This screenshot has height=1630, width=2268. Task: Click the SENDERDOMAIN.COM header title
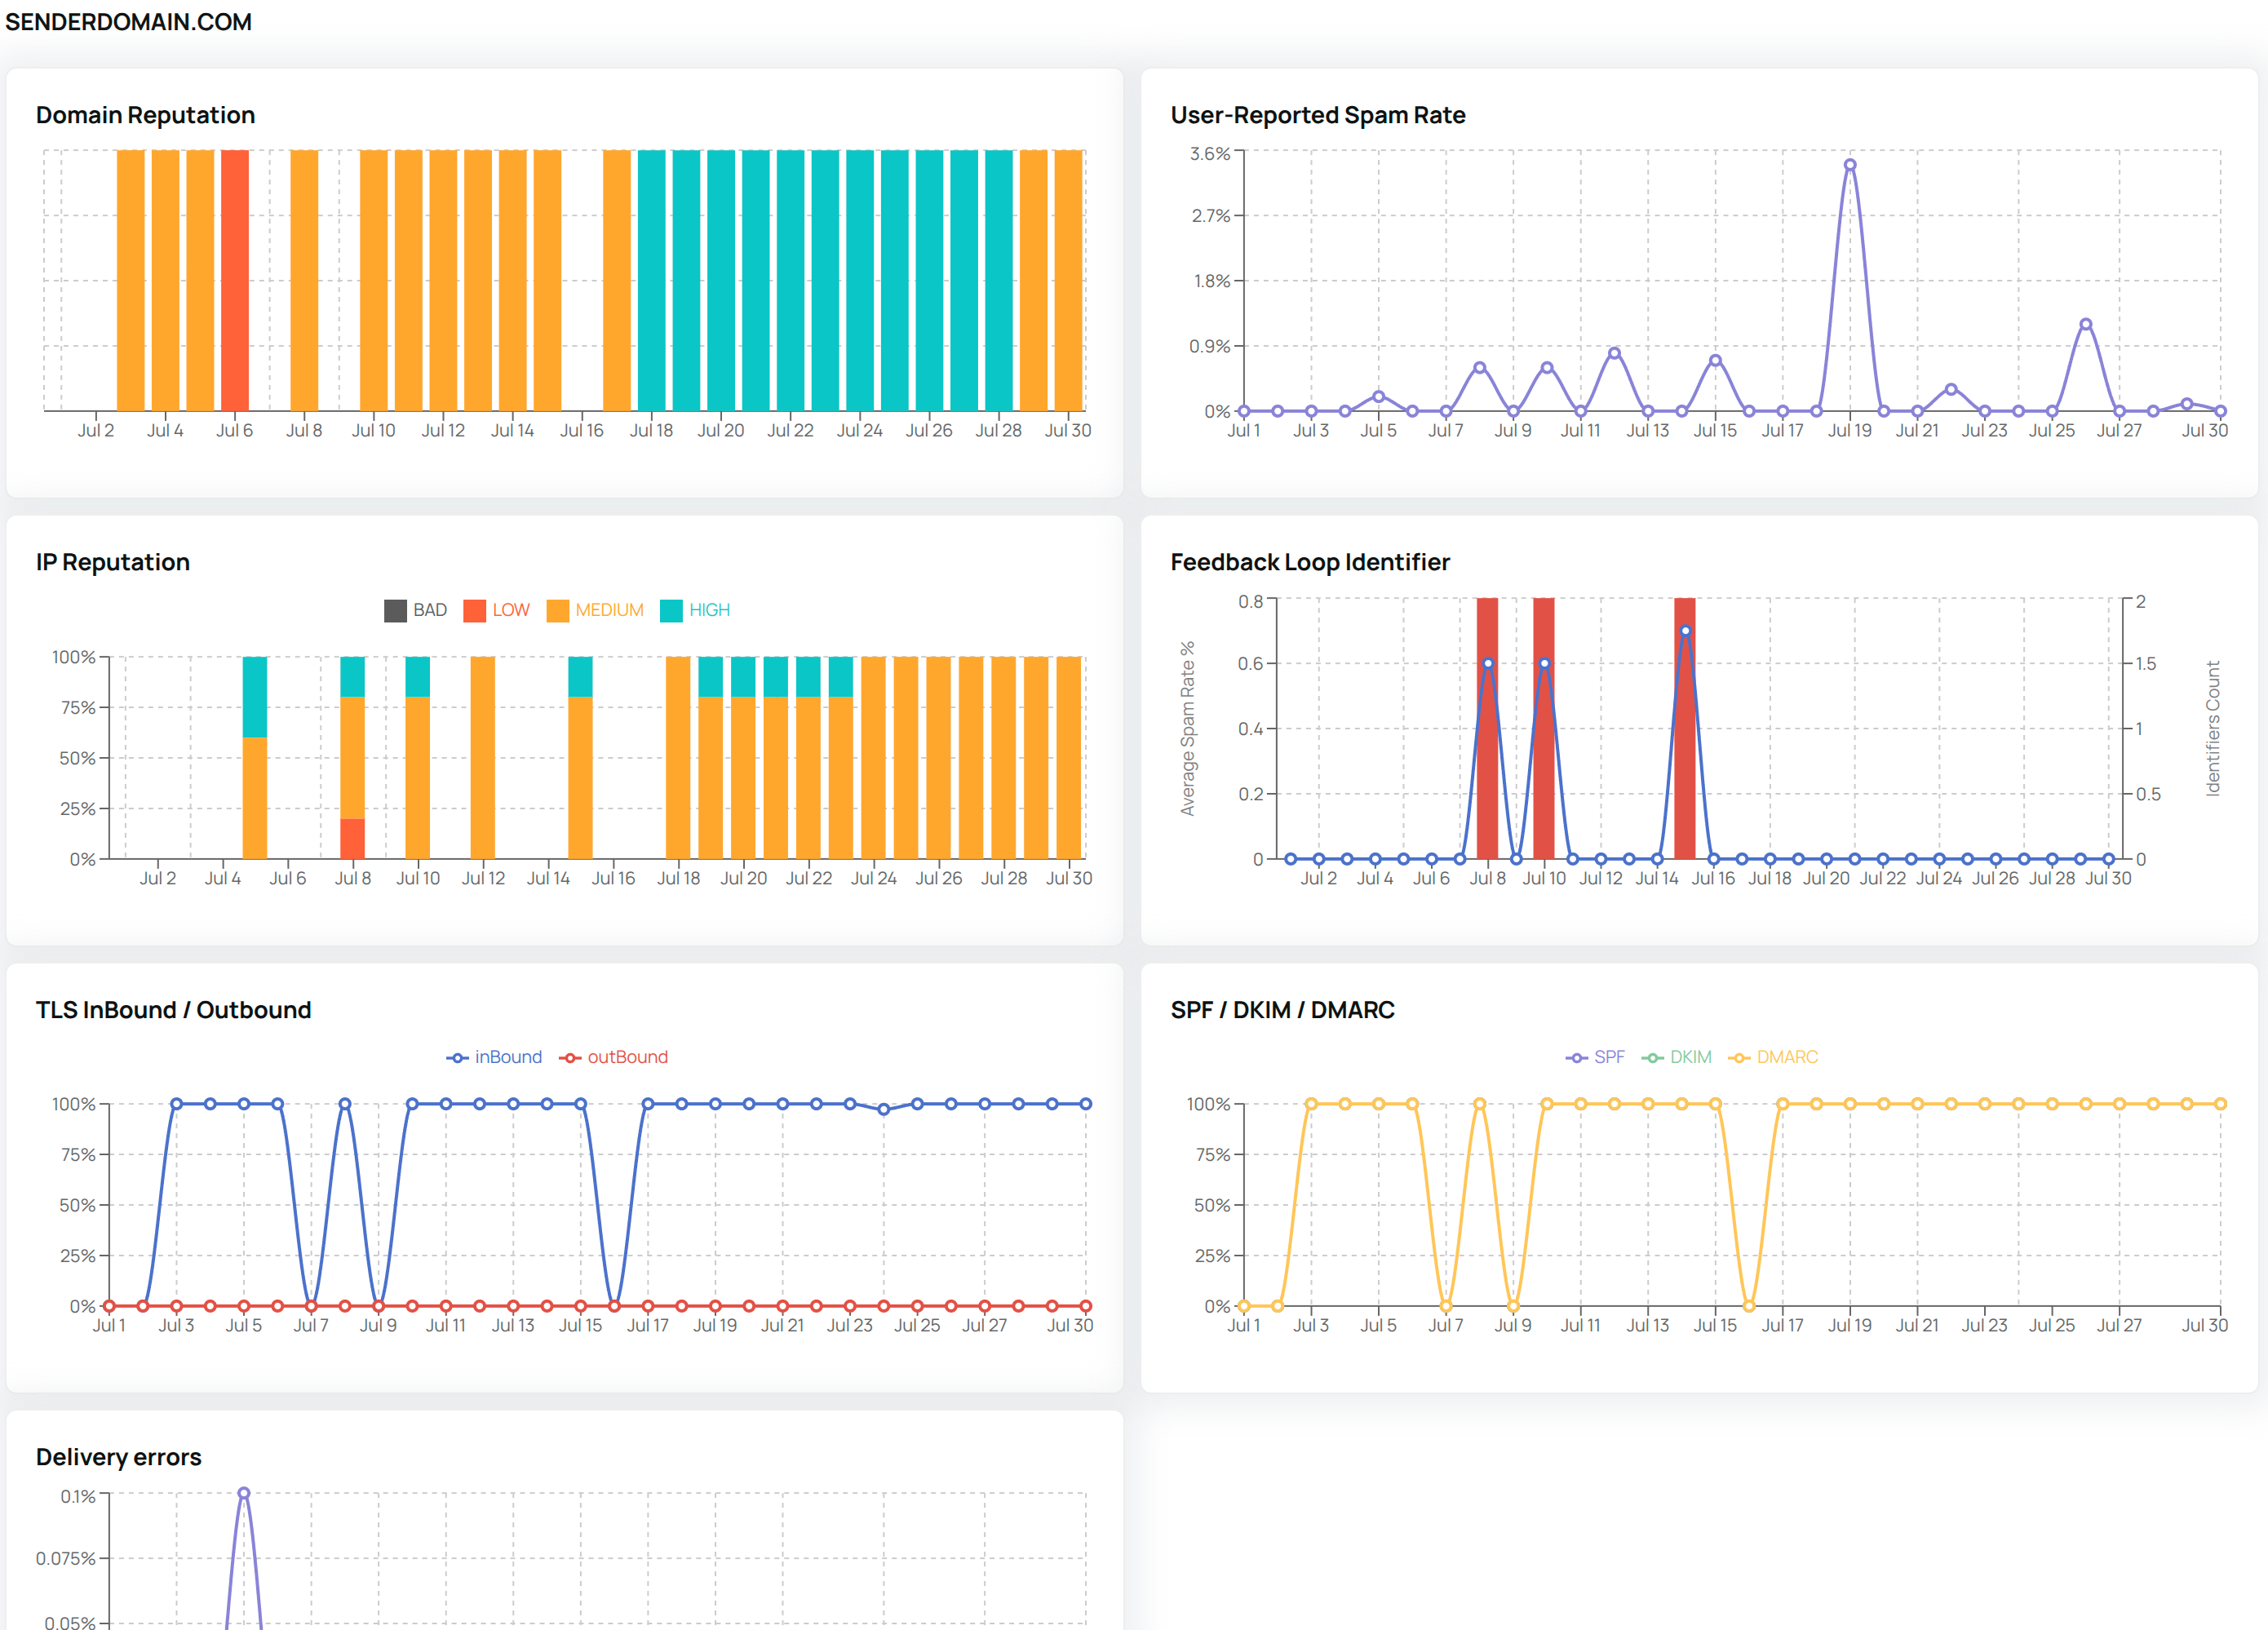[129, 22]
